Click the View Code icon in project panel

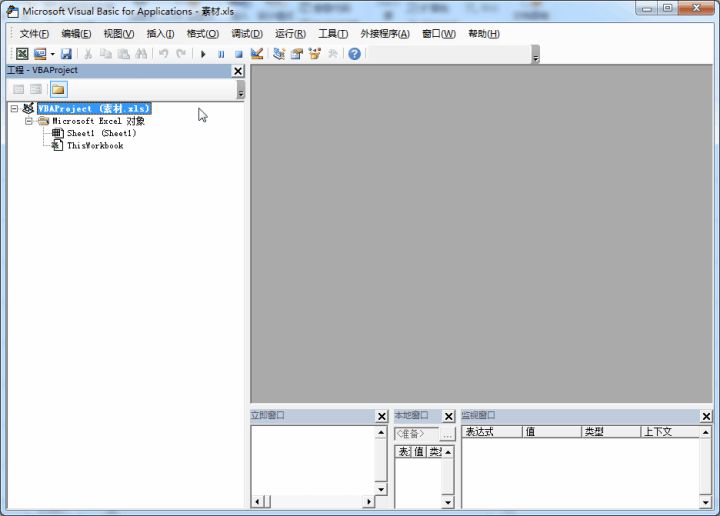18,89
